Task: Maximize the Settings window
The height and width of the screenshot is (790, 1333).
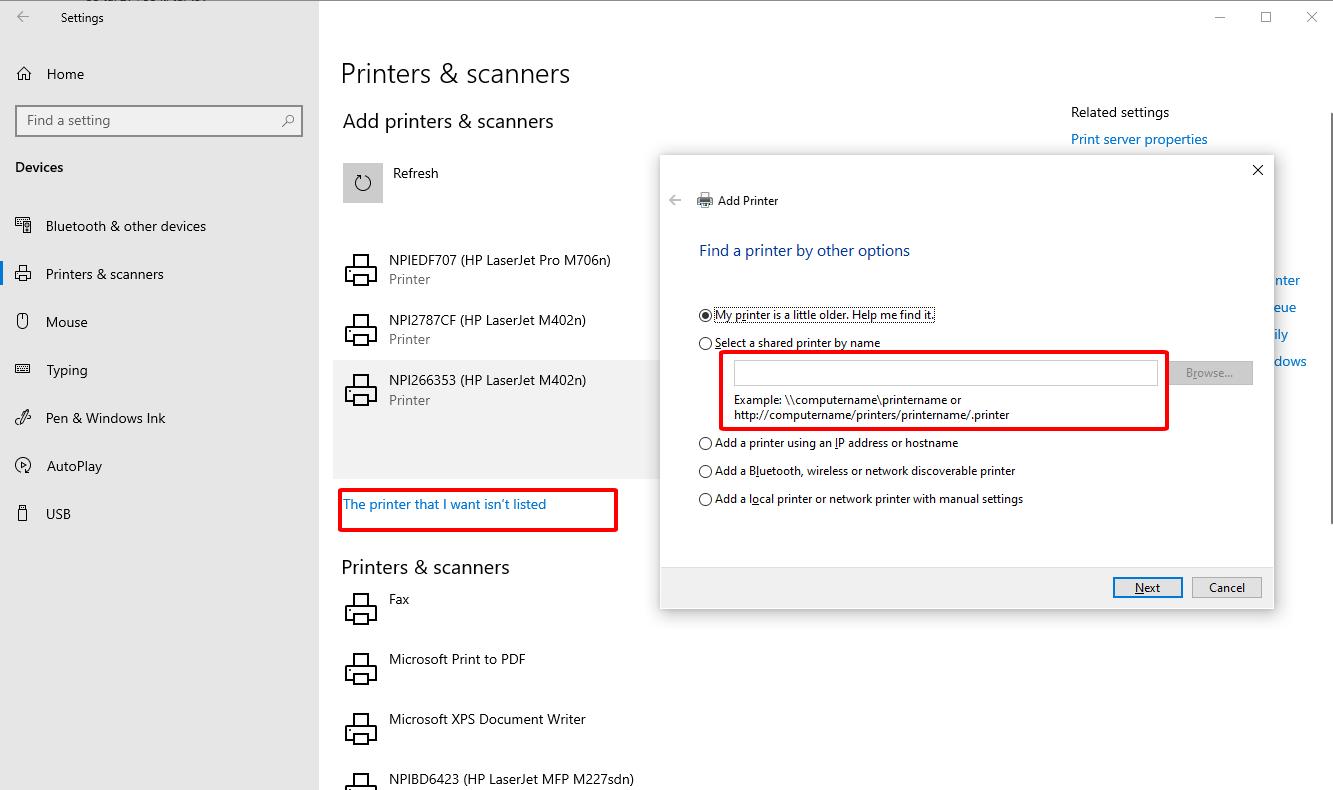Action: [x=1266, y=17]
